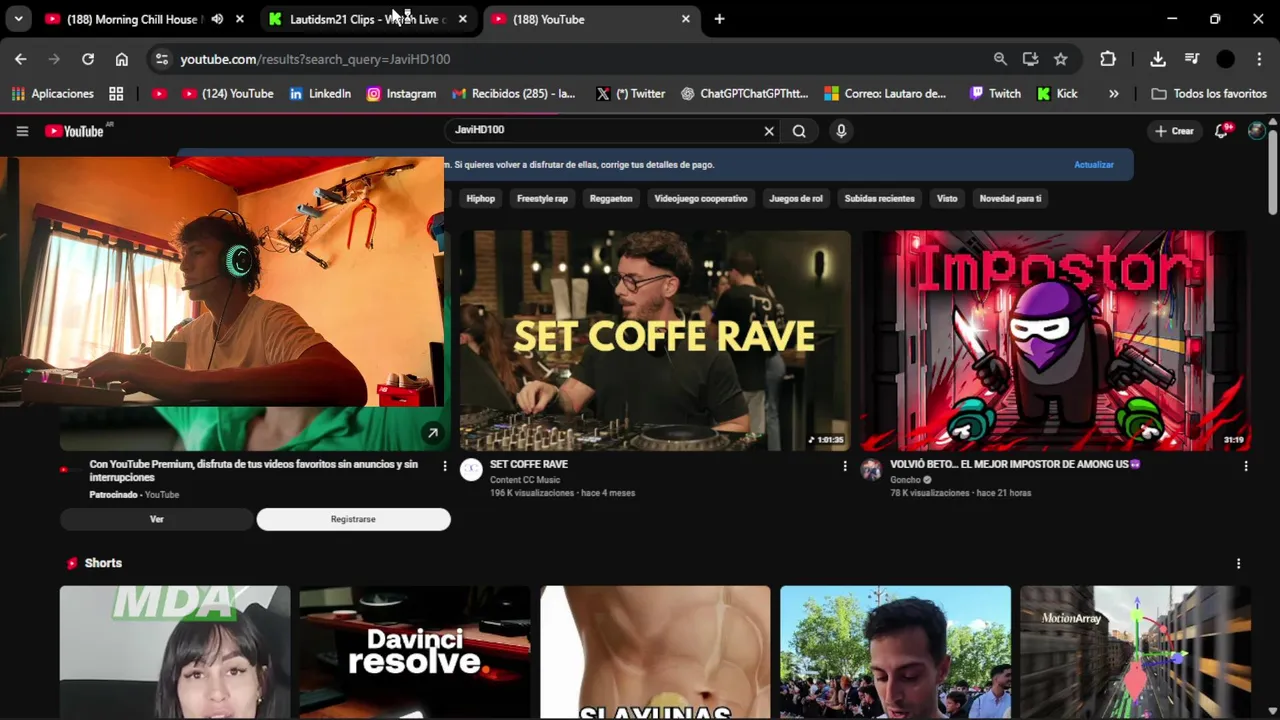The width and height of the screenshot is (1280, 720).
Task: Go to YouTube home via the logo
Action: tap(75, 131)
